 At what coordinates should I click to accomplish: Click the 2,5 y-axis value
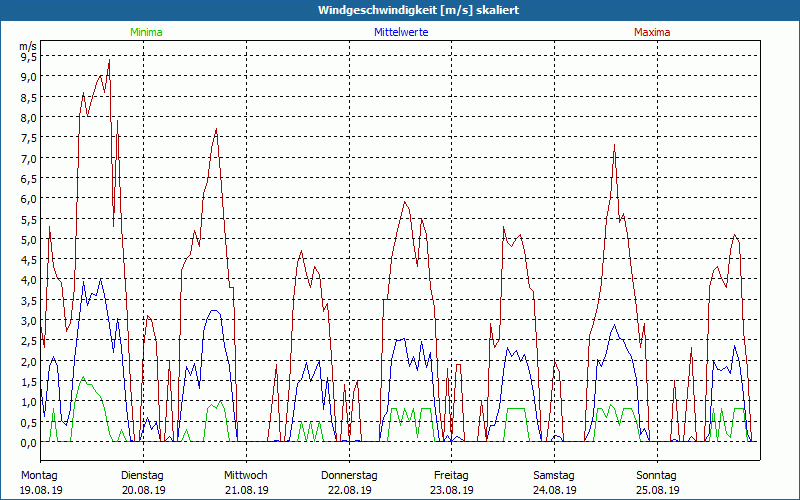pyautogui.click(x=29, y=341)
